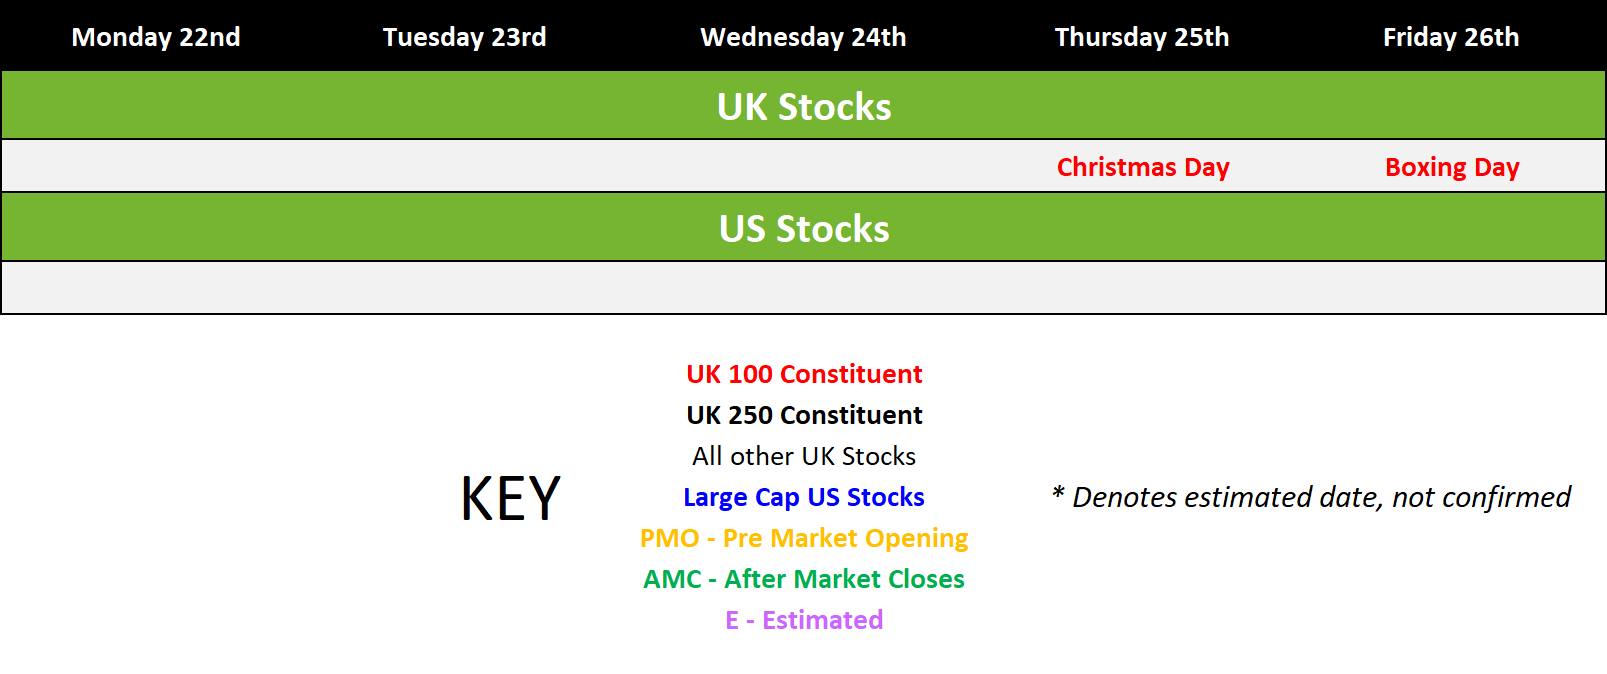This screenshot has width=1607, height=674.
Task: Click the Large Cap US Stocks label
Action: (804, 497)
